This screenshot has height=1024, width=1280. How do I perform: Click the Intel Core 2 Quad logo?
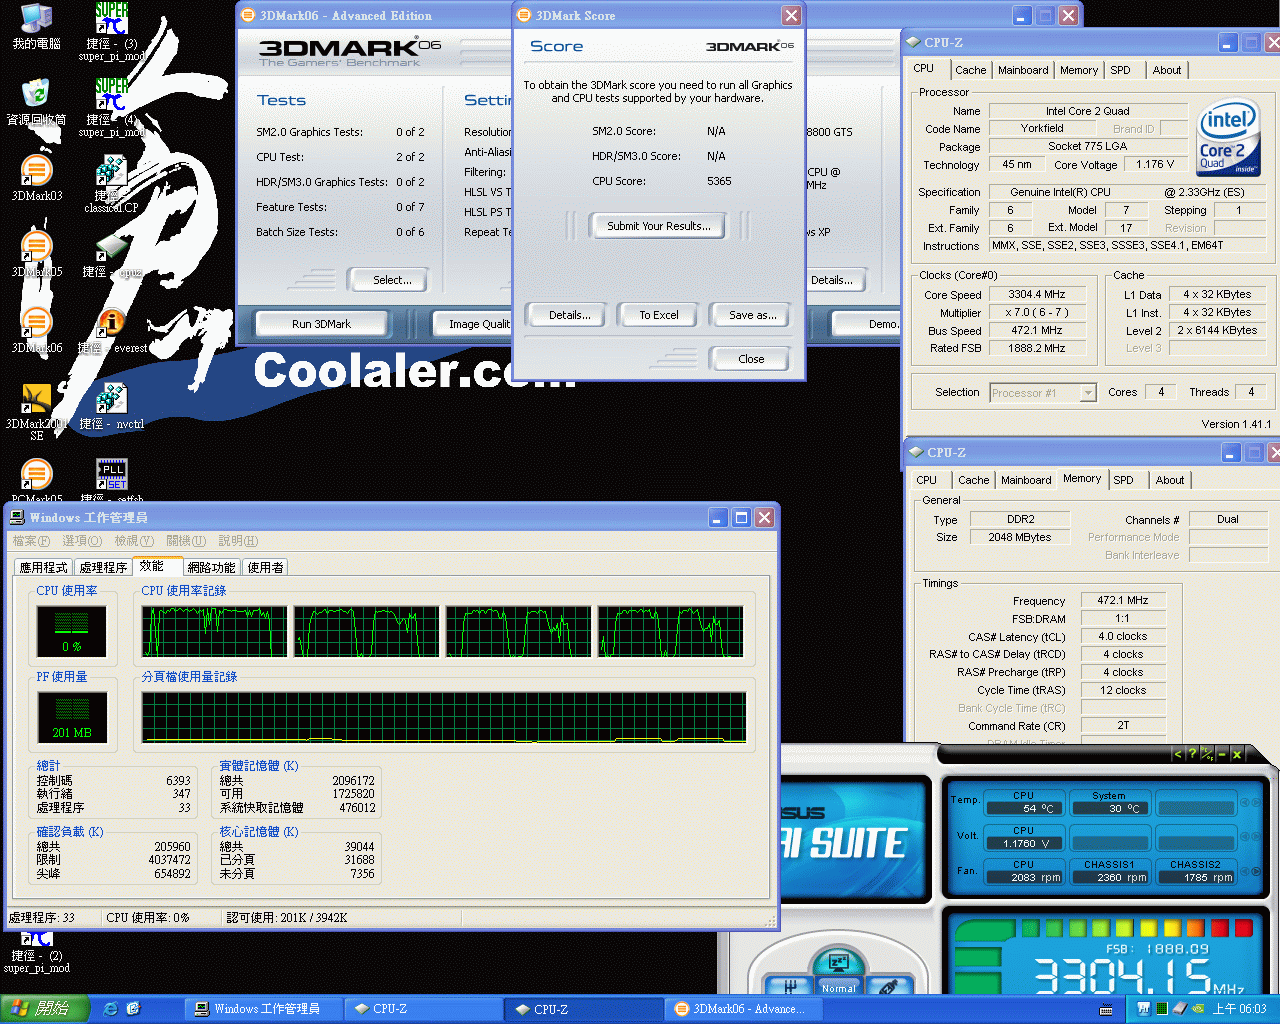[x=1228, y=137]
